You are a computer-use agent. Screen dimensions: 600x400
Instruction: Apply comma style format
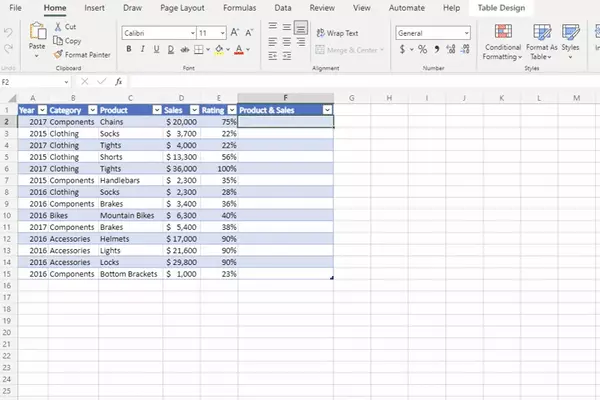(437, 49)
